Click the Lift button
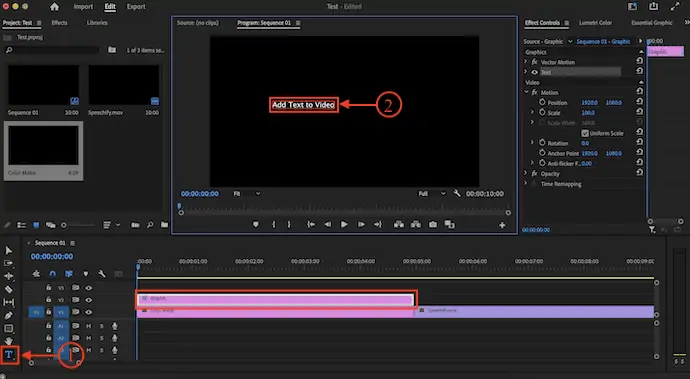Image resolution: width=690 pixels, height=379 pixels. coord(399,224)
